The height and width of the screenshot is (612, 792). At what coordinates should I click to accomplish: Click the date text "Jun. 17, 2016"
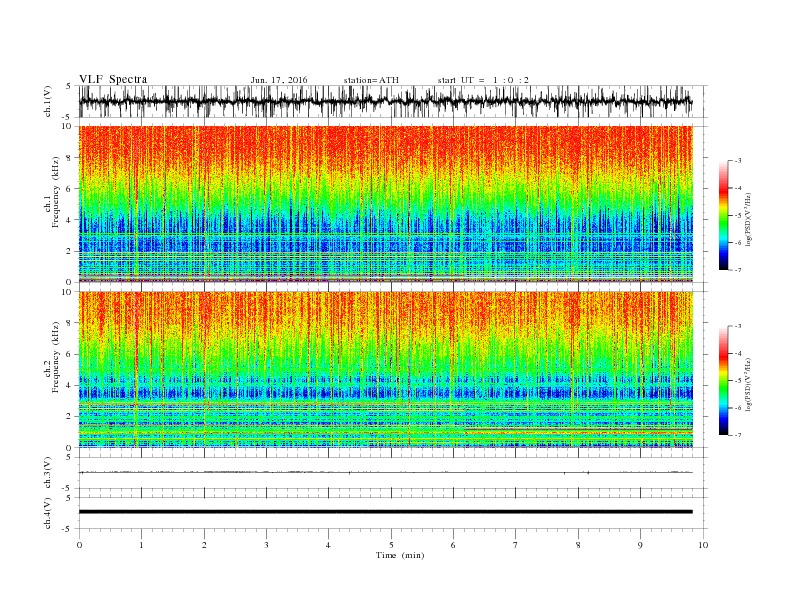[x=279, y=80]
